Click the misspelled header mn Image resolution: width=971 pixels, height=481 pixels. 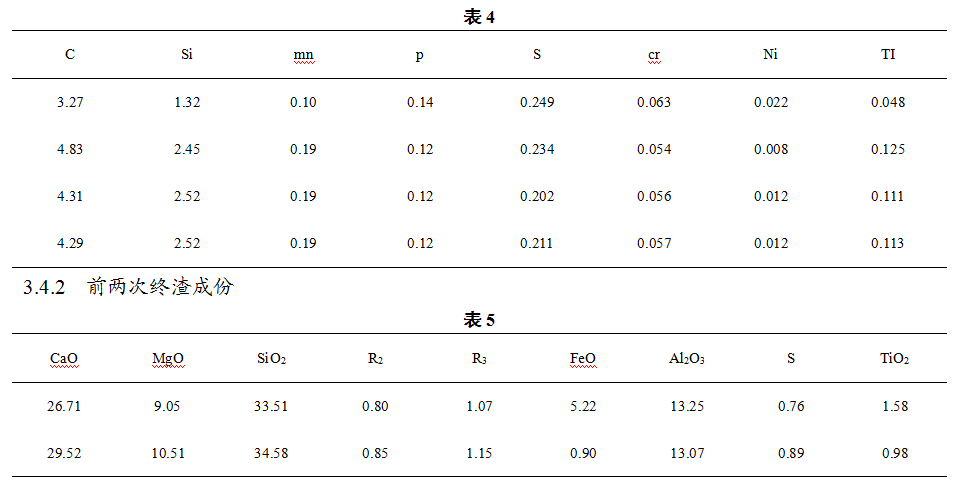pyautogui.click(x=303, y=55)
